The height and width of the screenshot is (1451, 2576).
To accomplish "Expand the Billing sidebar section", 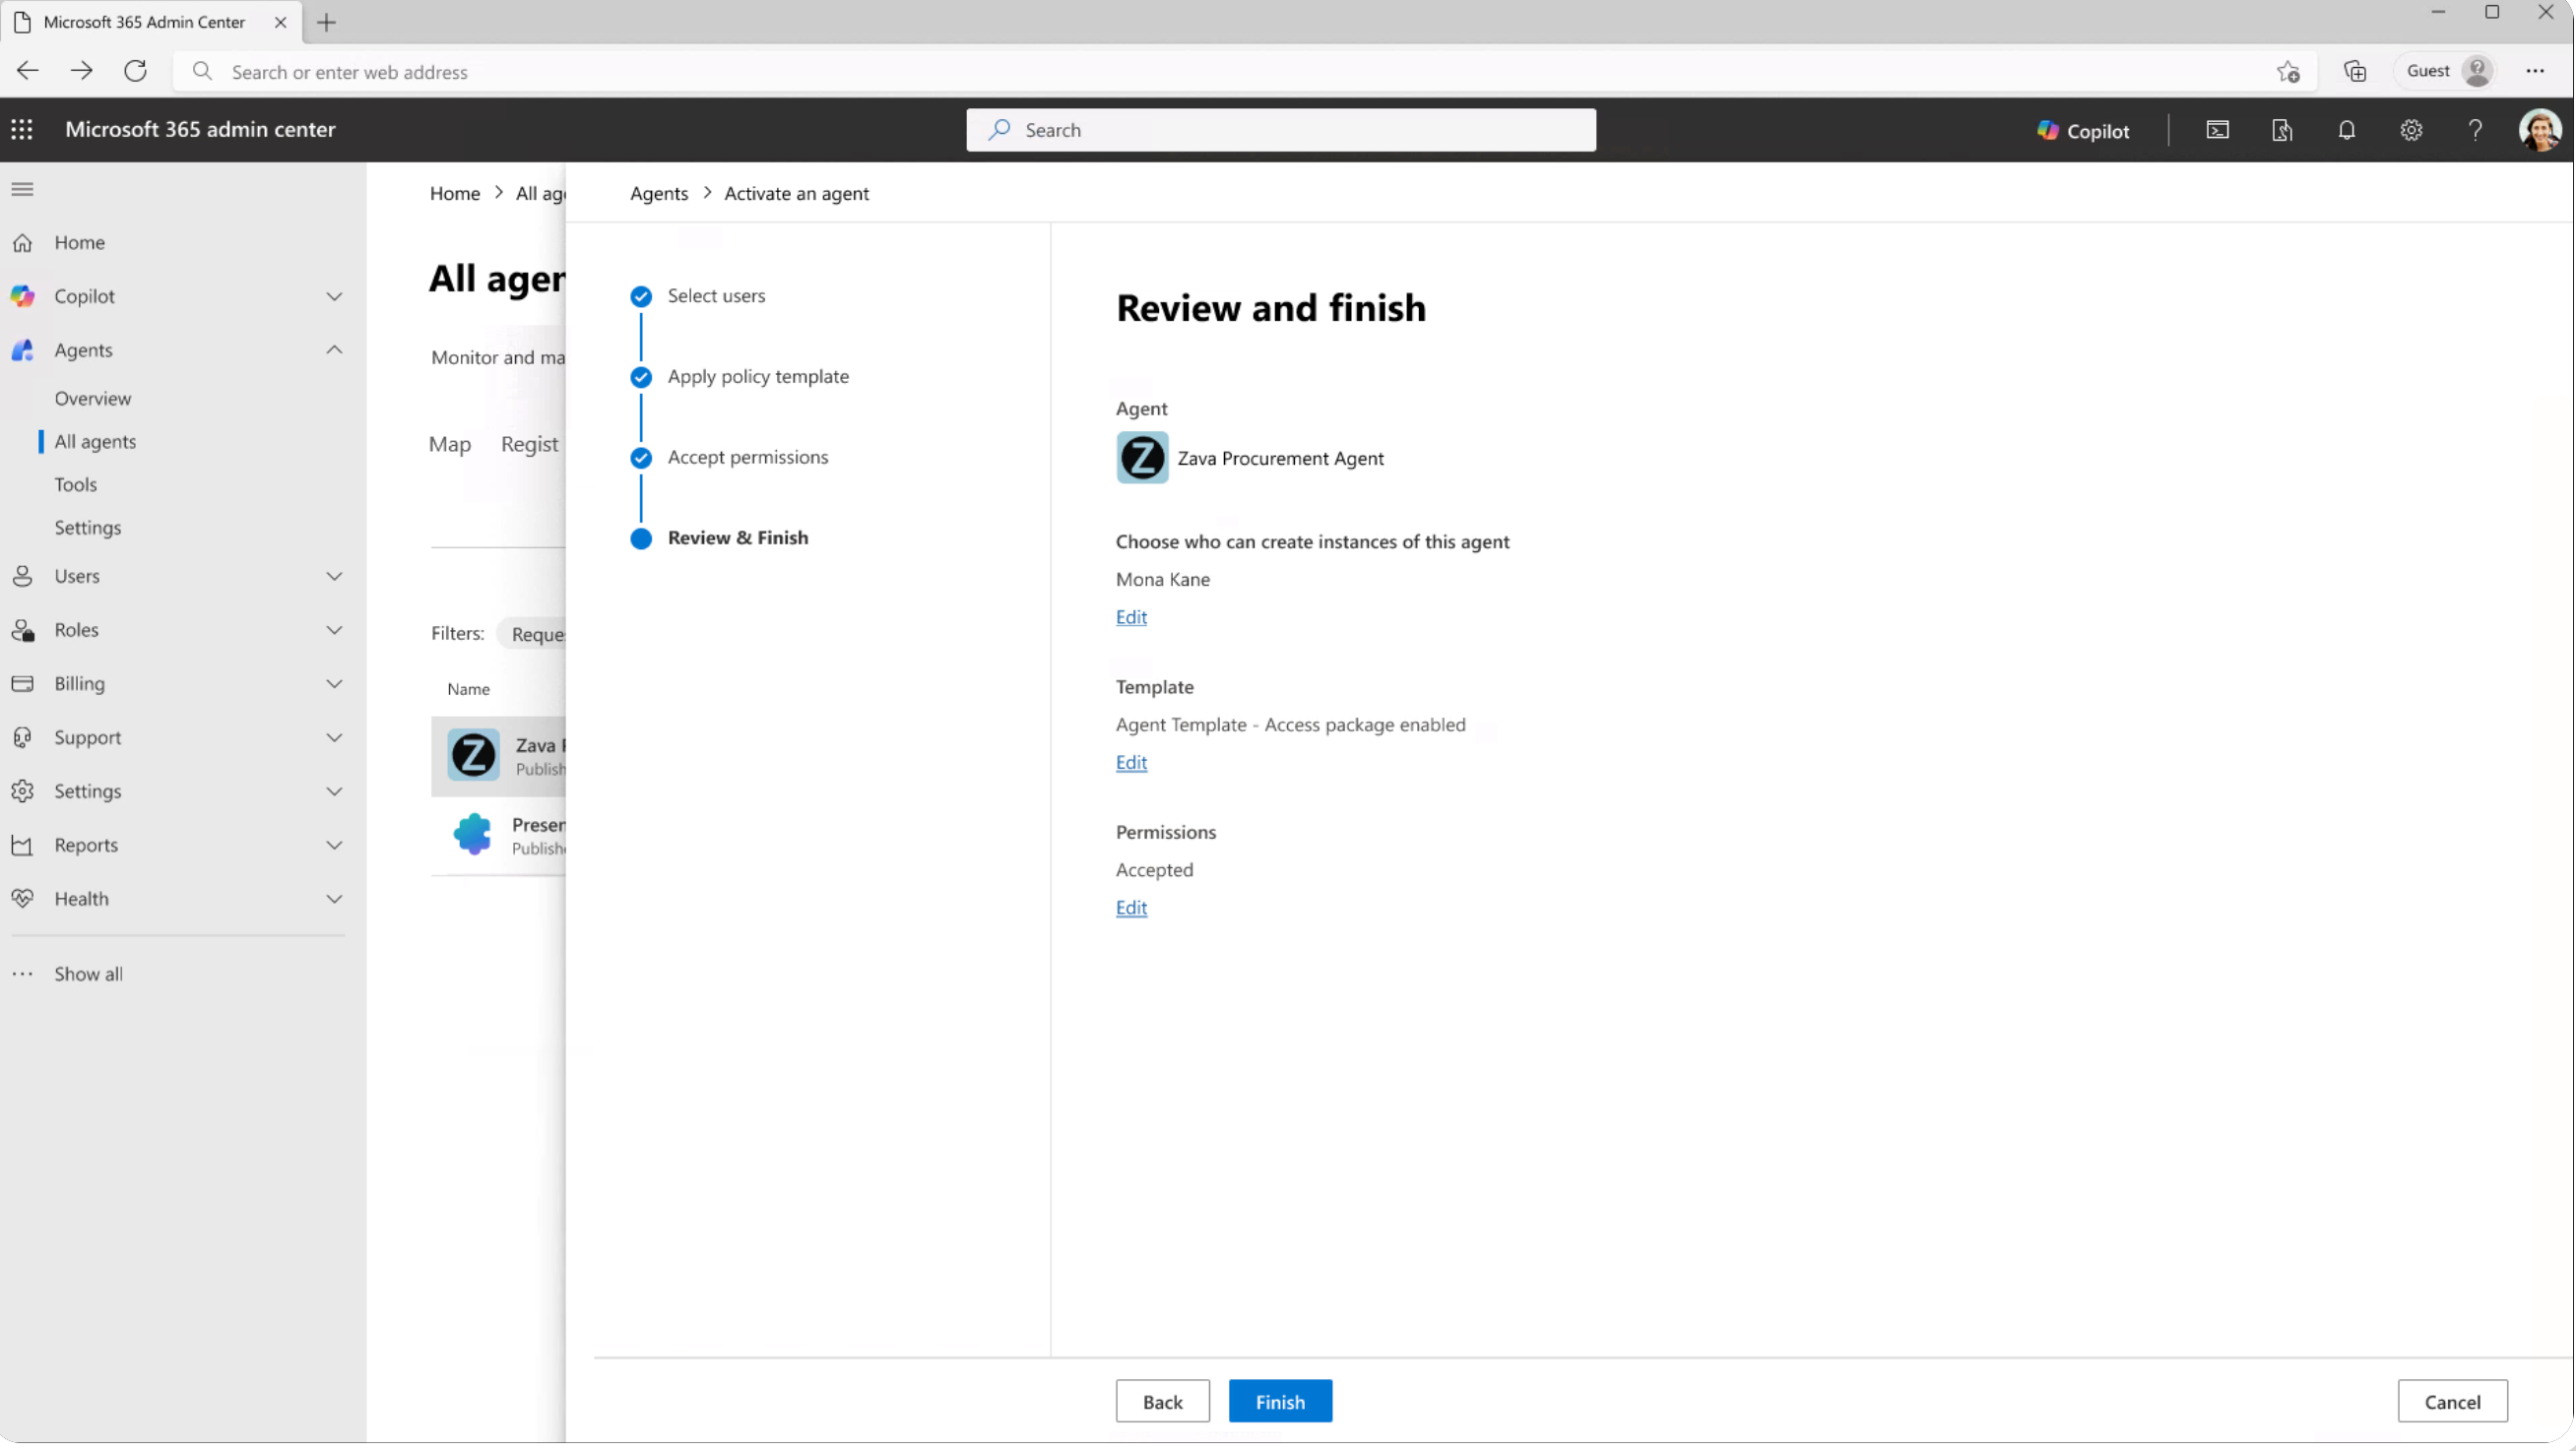I will (x=334, y=684).
